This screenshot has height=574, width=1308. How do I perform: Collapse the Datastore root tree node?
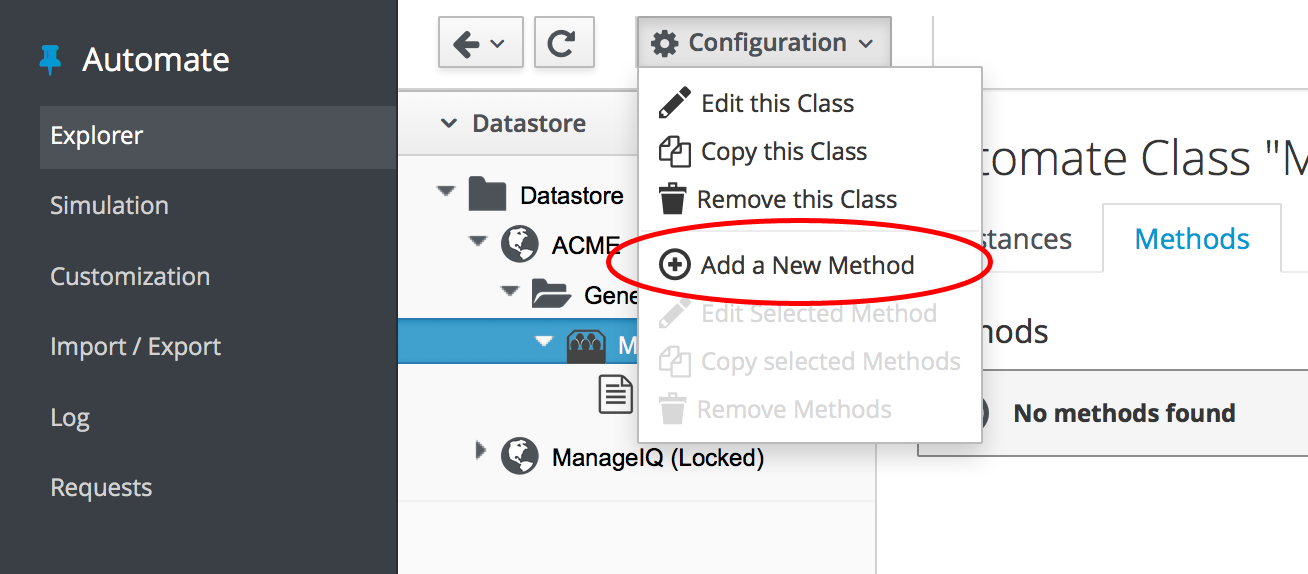(446, 191)
